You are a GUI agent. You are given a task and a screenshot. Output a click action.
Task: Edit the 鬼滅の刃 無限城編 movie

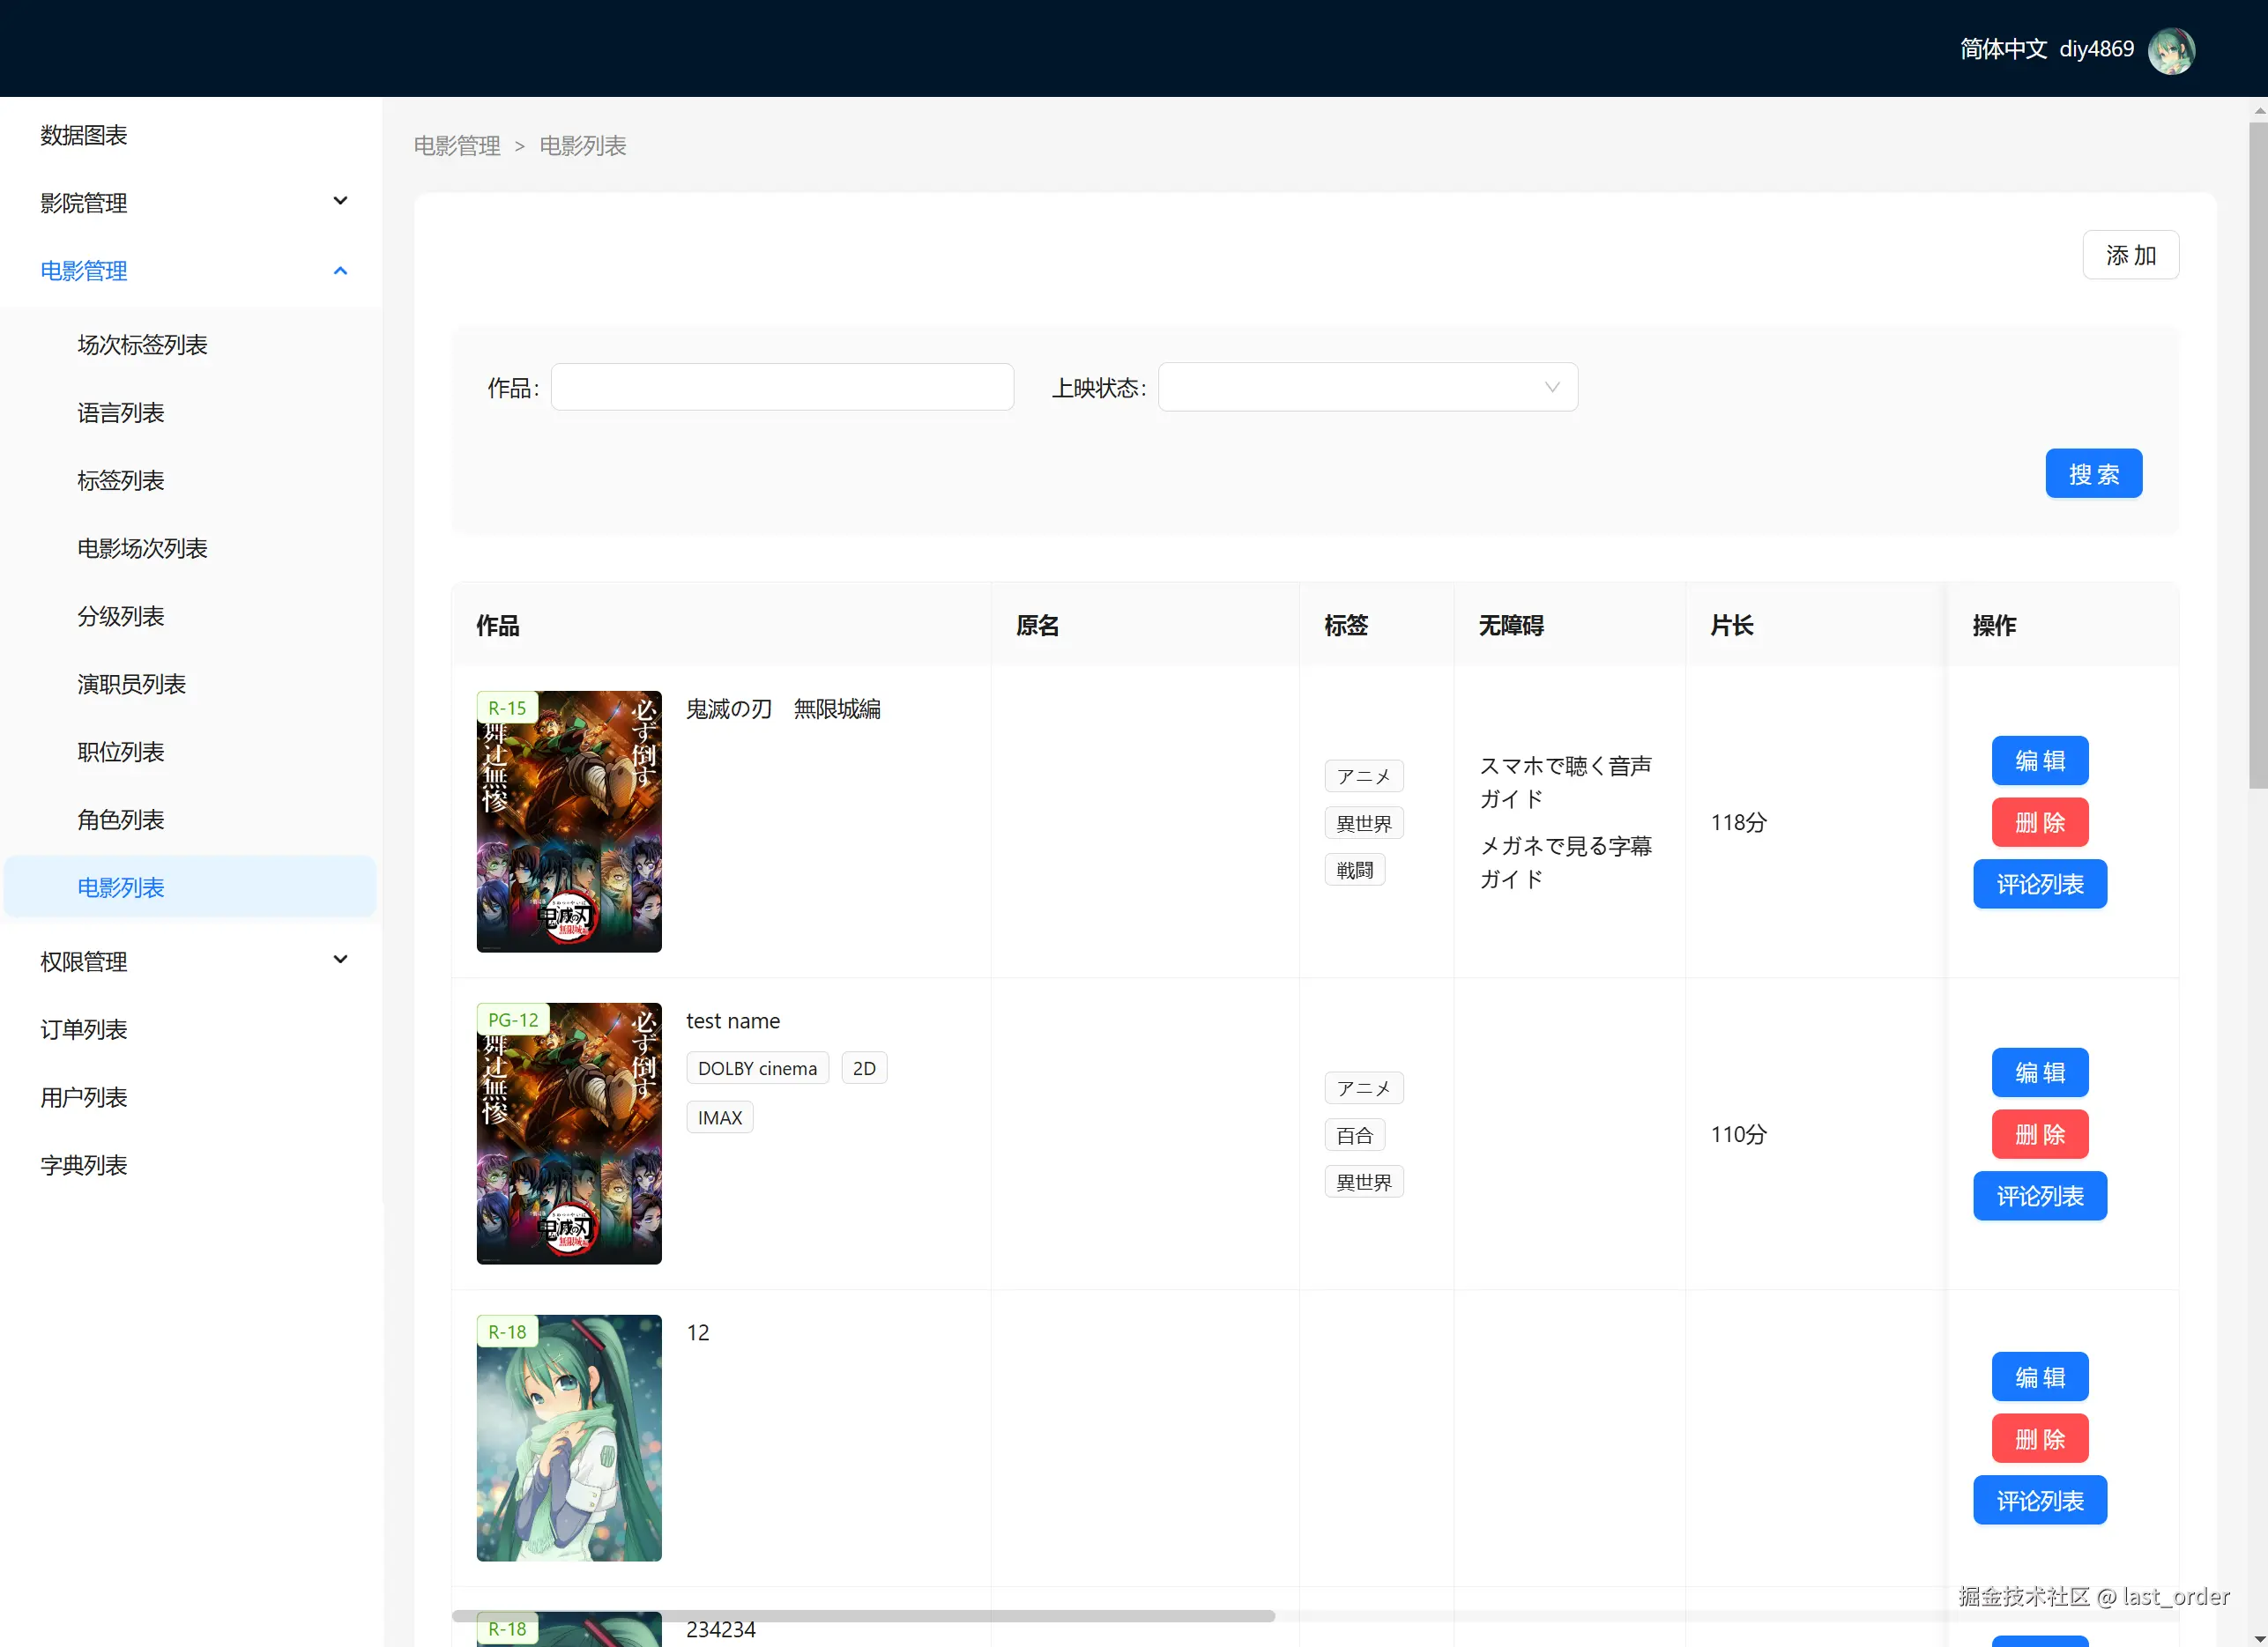pos(2039,761)
